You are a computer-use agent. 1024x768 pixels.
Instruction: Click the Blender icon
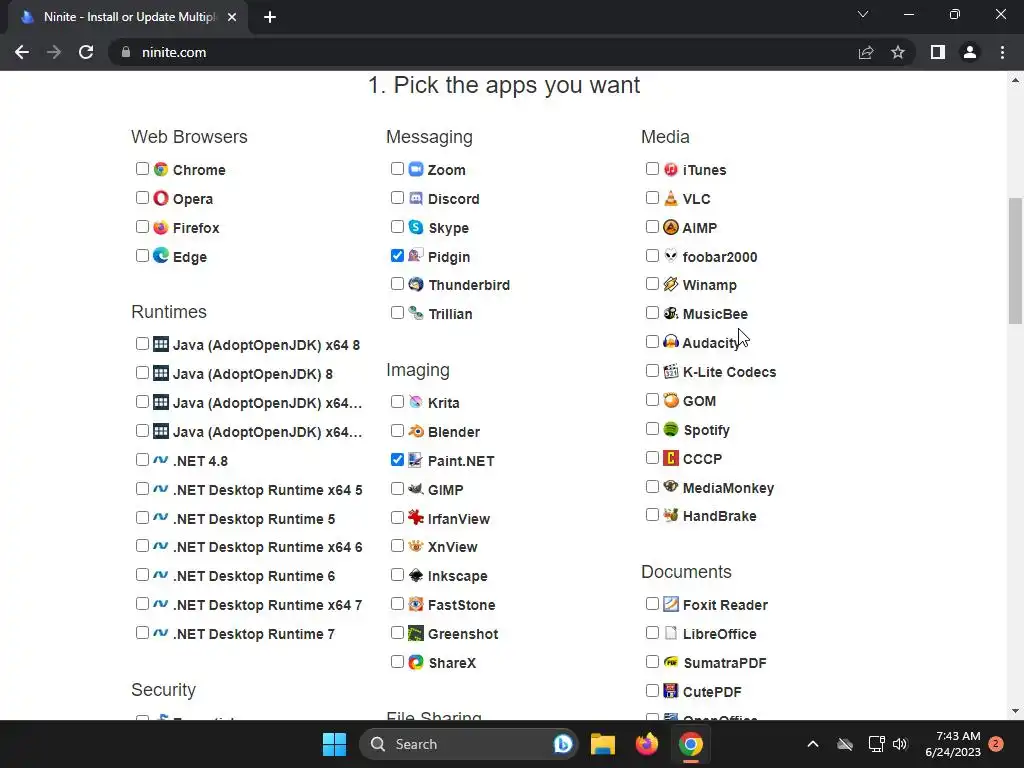(x=416, y=431)
